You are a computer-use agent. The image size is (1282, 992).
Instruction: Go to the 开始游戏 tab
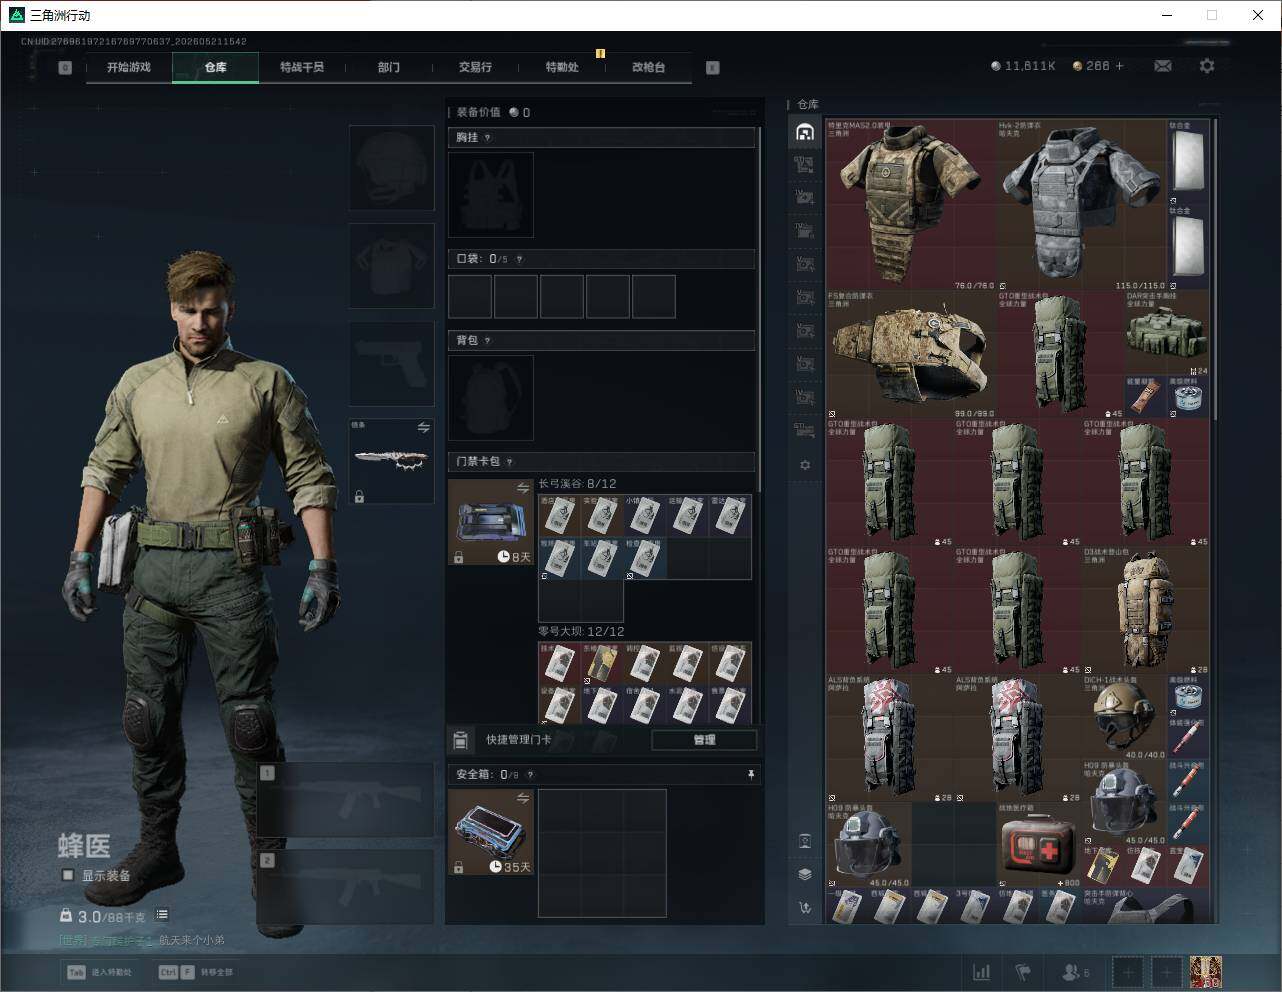129,68
